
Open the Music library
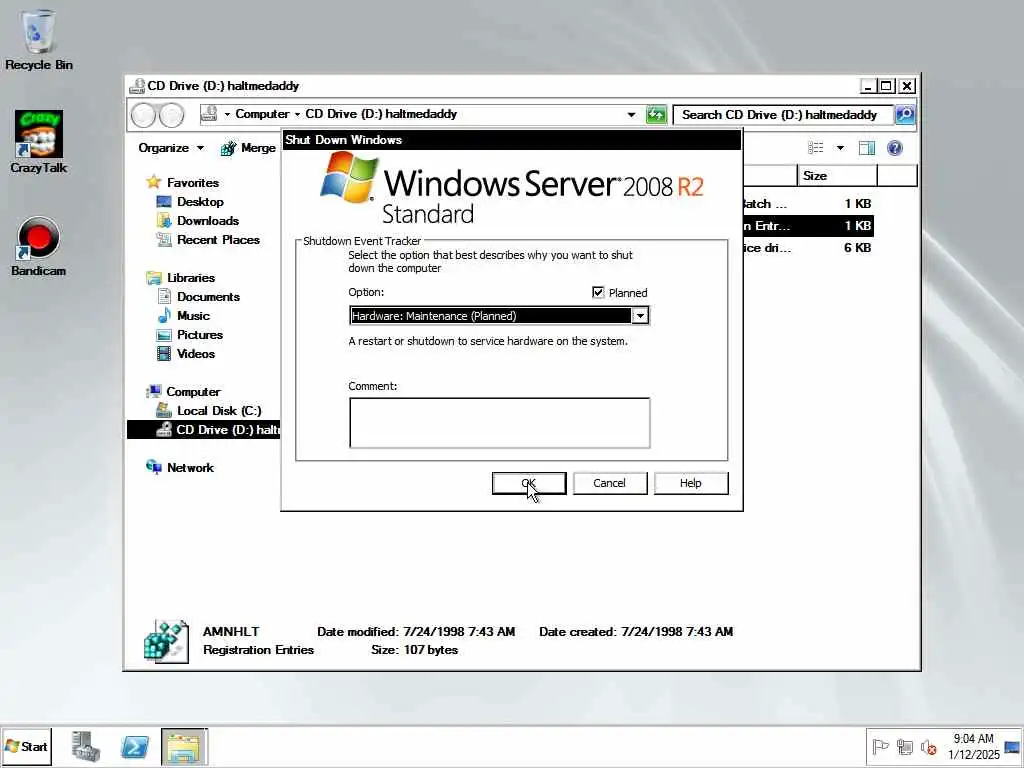point(193,315)
